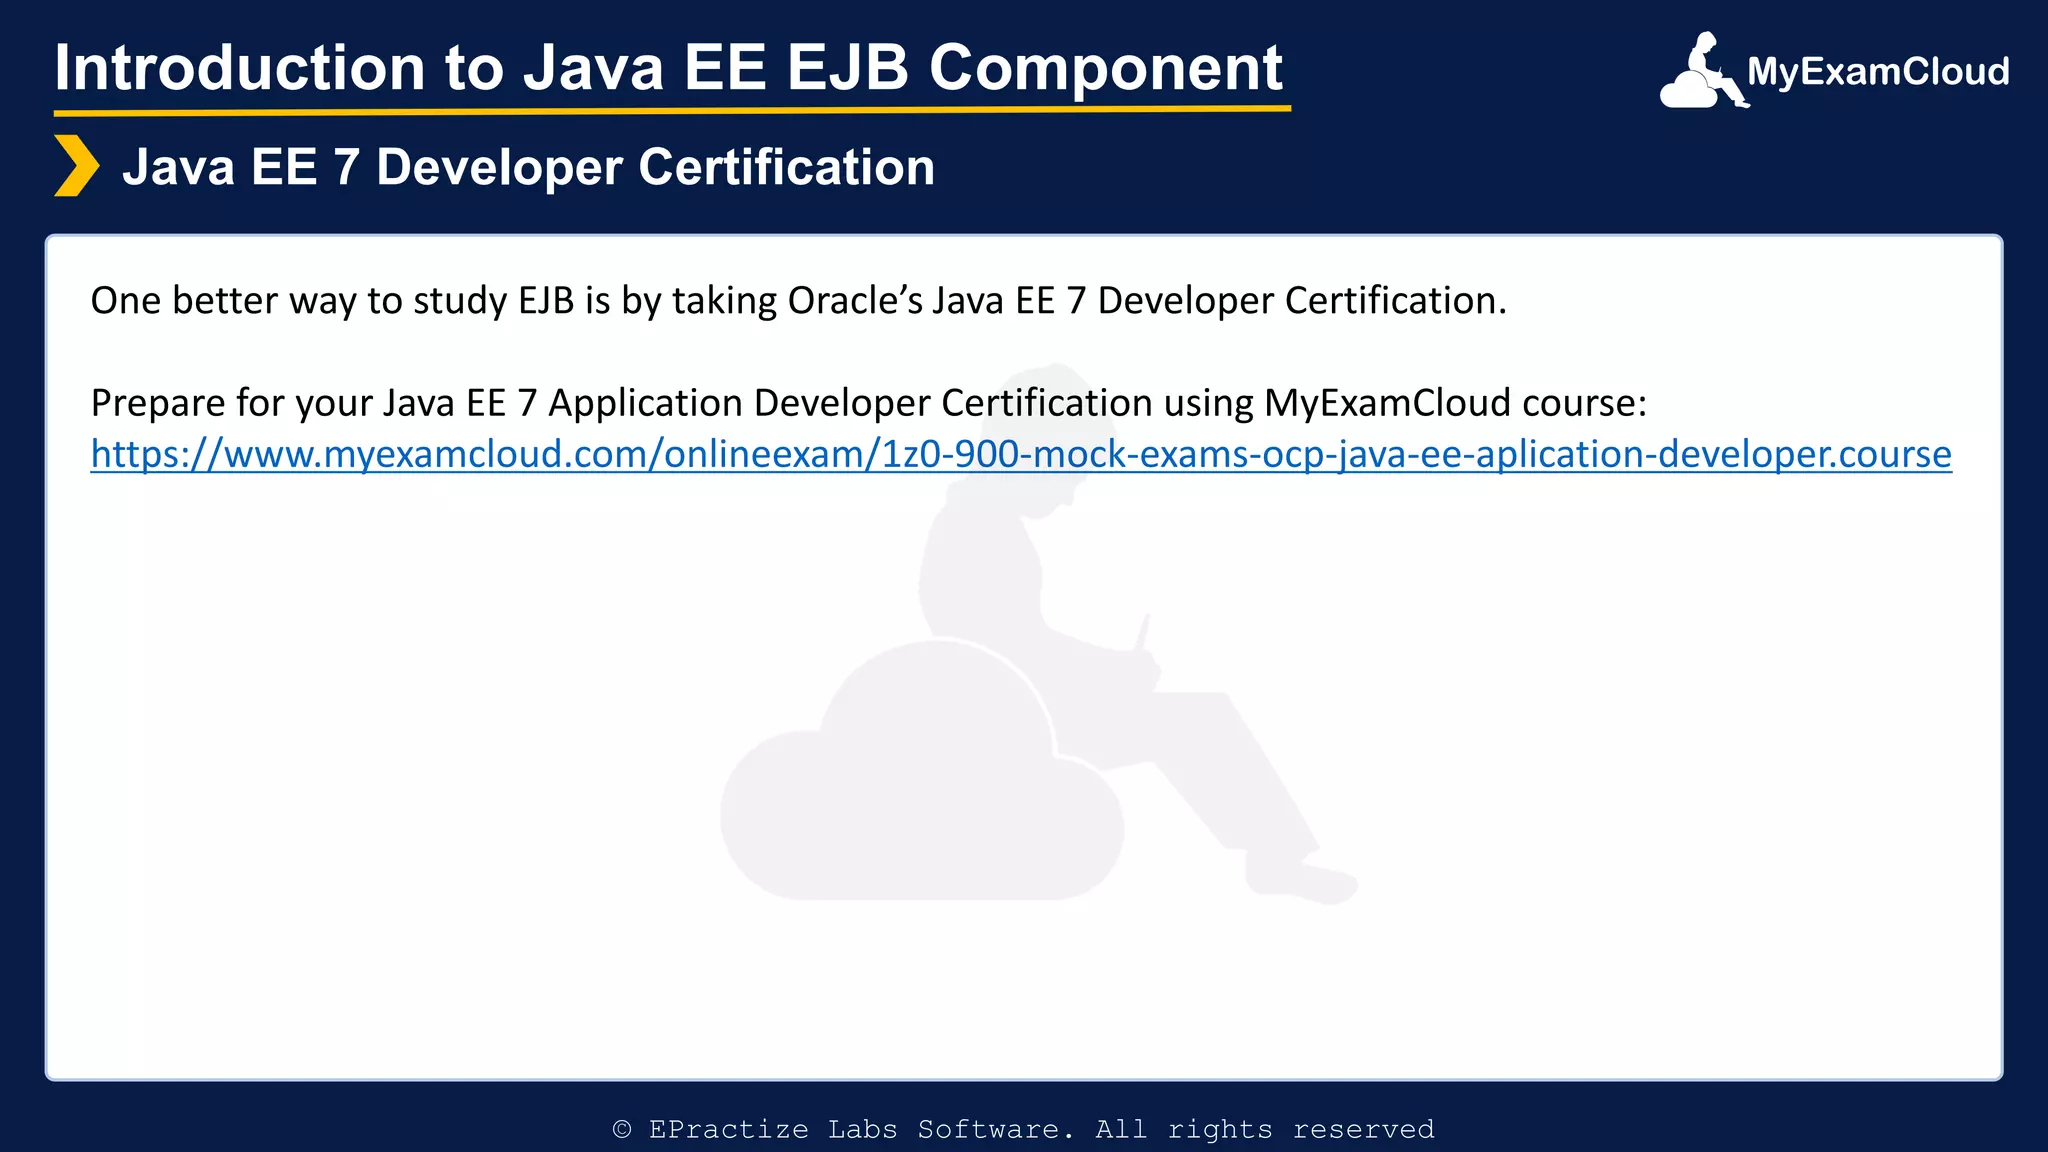Click the line starting "Prepare for your Java EE 7"
Image resolution: width=2048 pixels, height=1152 pixels.
tap(868, 403)
